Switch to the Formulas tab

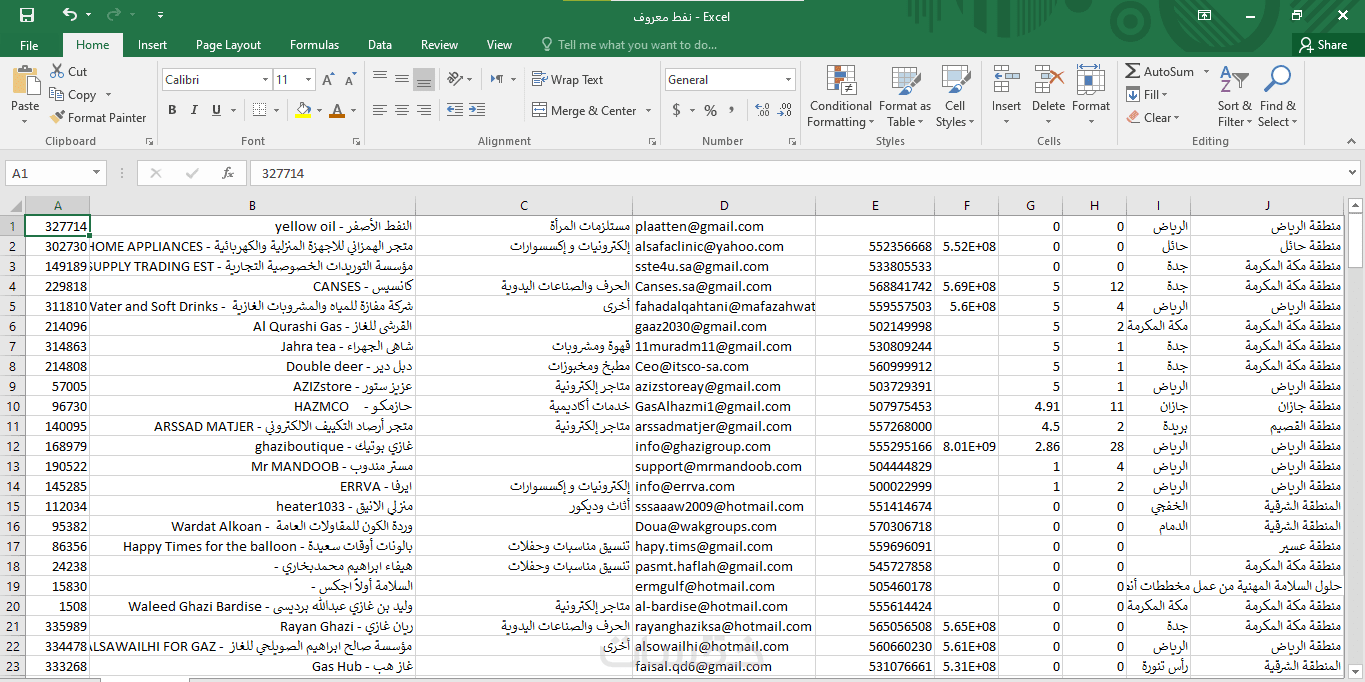pos(314,45)
